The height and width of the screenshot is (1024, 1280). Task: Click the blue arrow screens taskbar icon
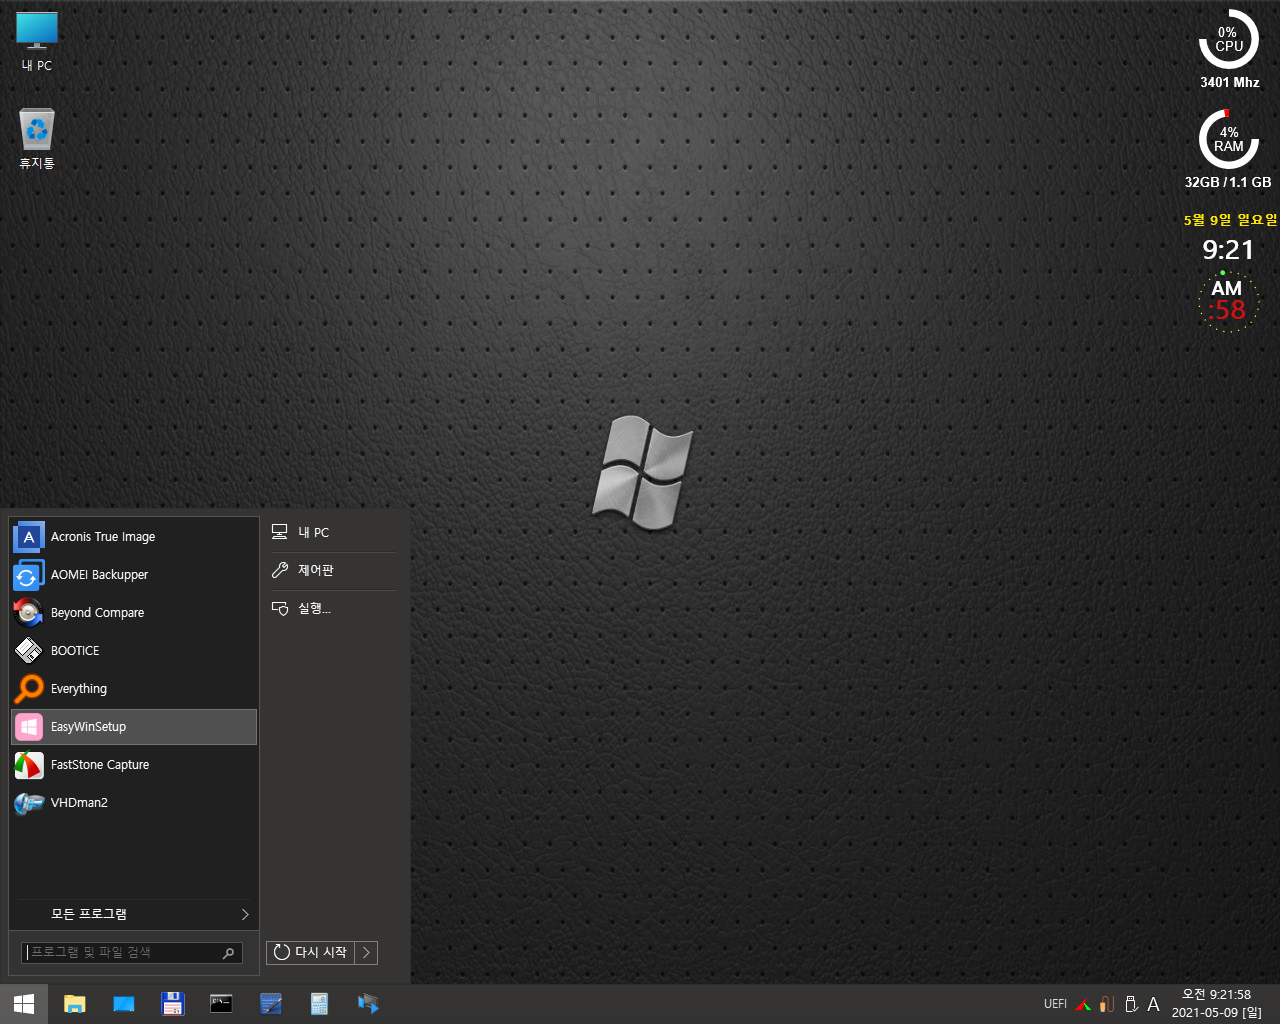pyautogui.click(x=369, y=1004)
